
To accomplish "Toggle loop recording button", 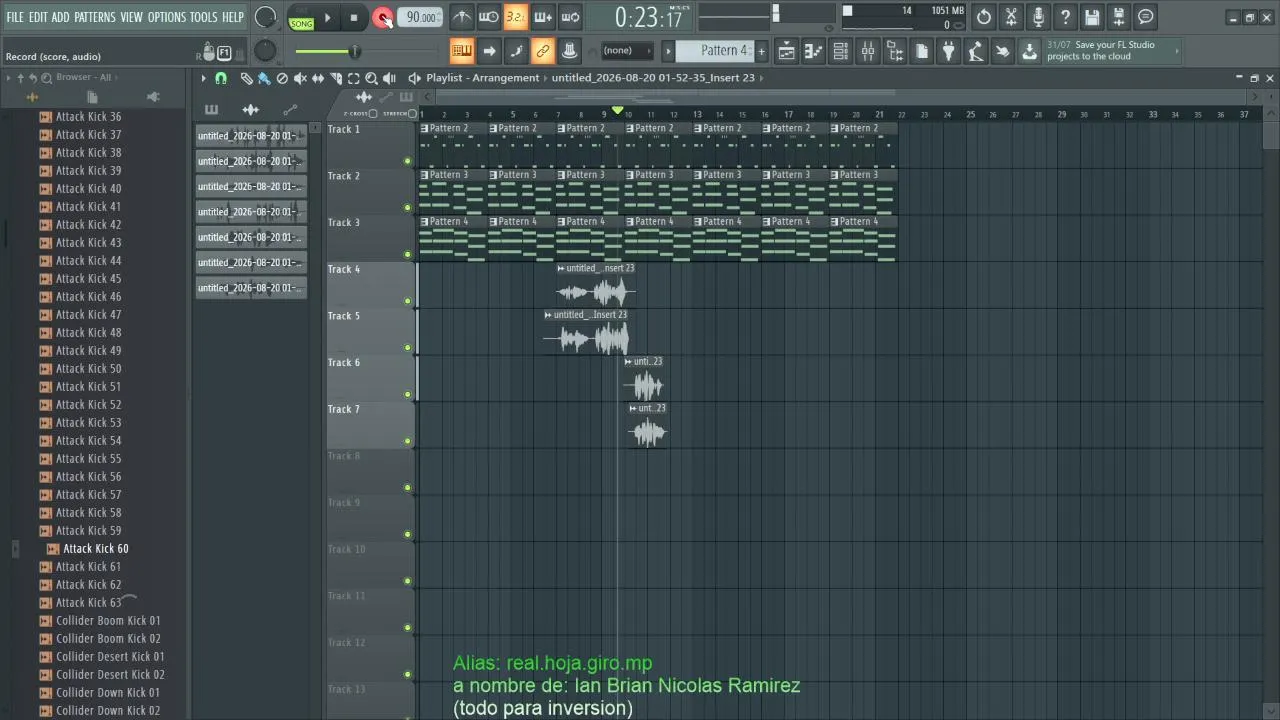I will [570, 17].
